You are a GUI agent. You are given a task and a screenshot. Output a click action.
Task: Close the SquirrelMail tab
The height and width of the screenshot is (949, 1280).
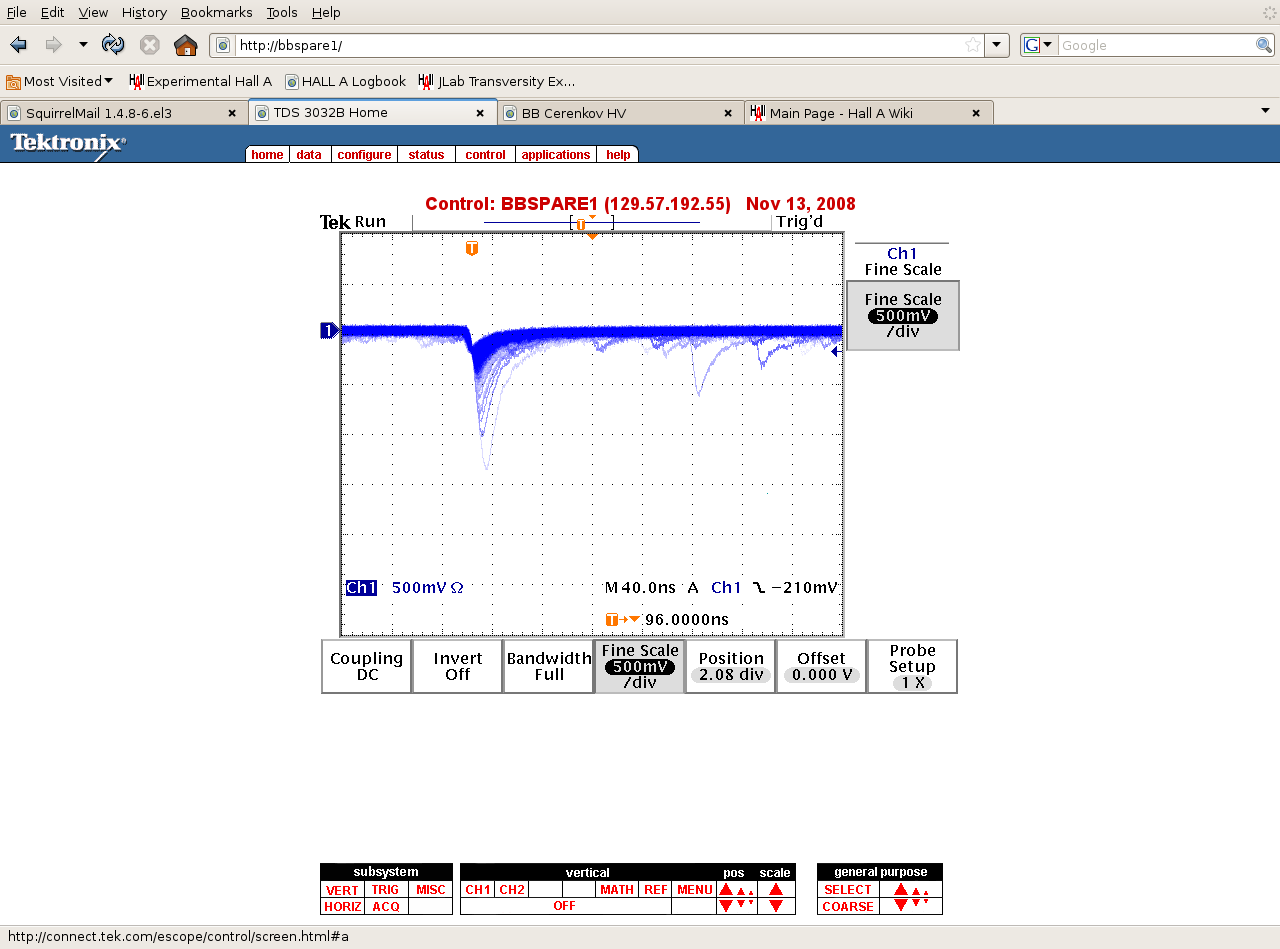point(232,113)
